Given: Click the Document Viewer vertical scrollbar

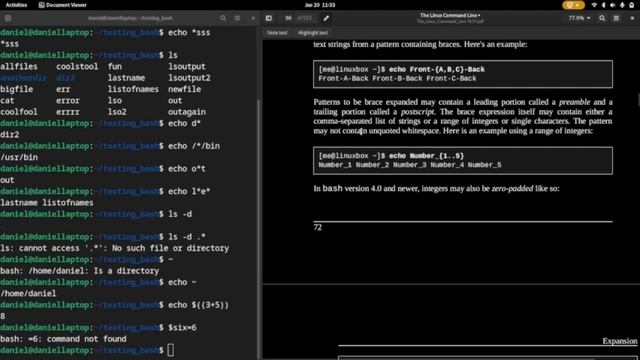Looking at the screenshot, I should pos(638,100).
